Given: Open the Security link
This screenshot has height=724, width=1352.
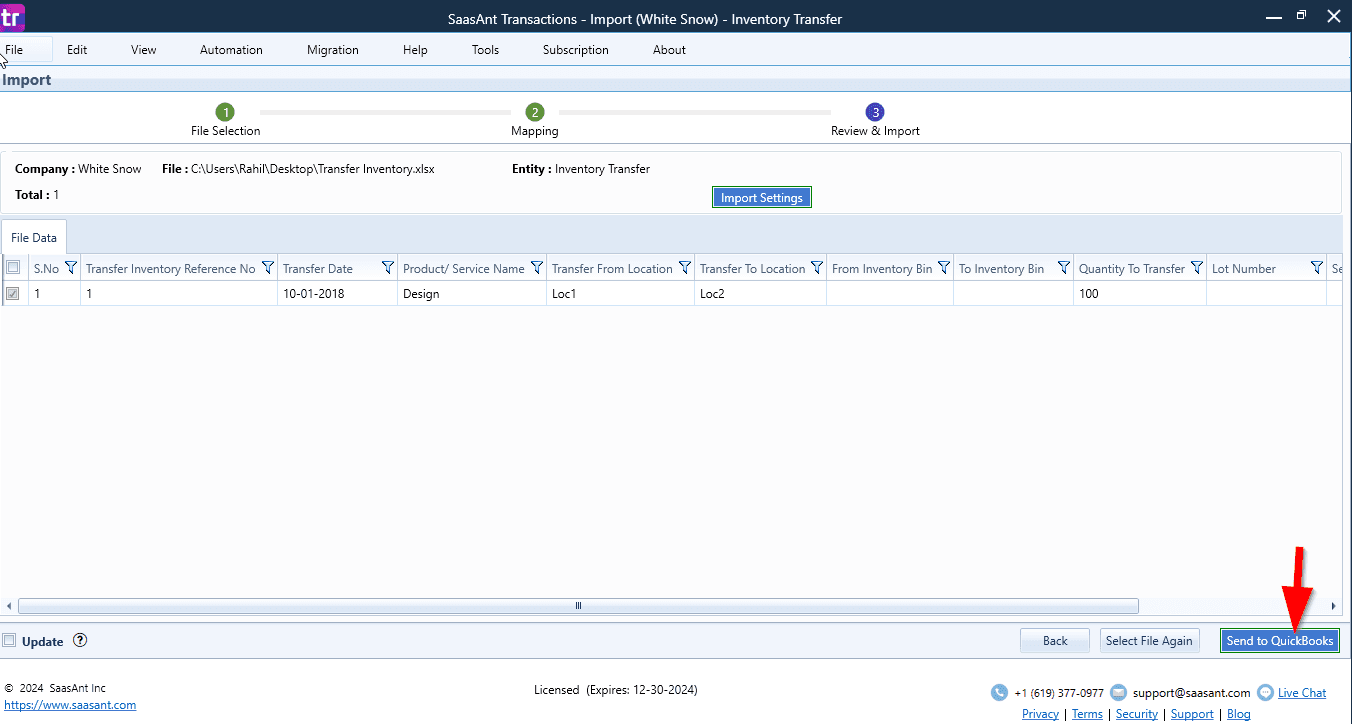Looking at the screenshot, I should click(1136, 714).
